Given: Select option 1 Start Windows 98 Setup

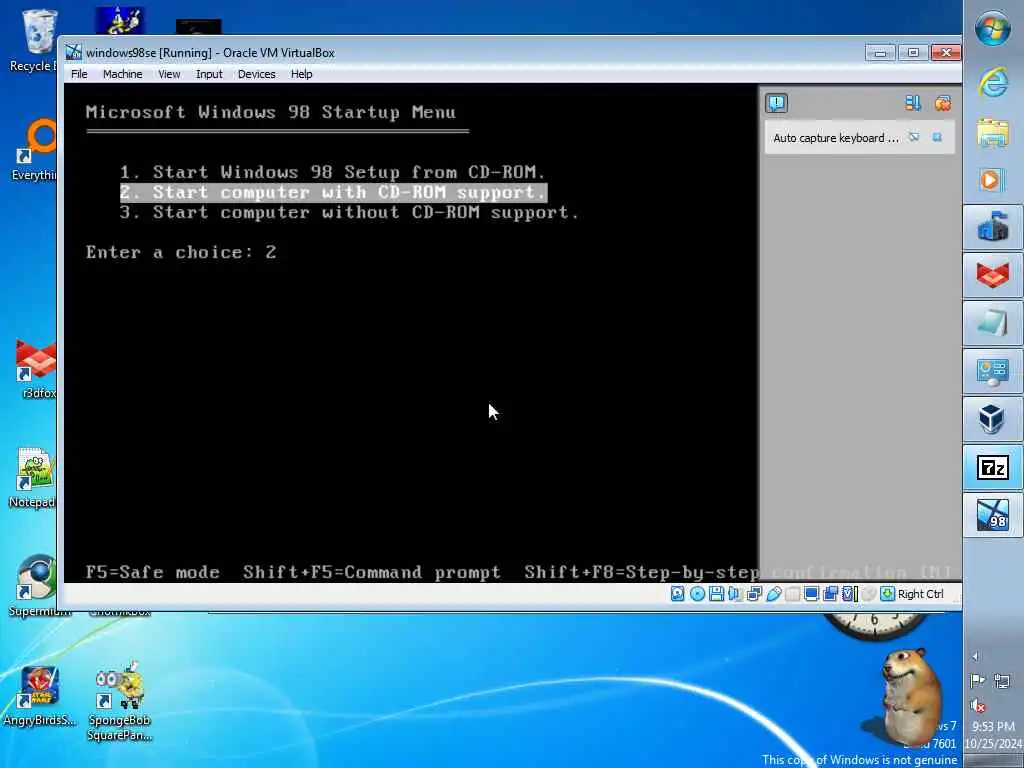Looking at the screenshot, I should [332, 172].
